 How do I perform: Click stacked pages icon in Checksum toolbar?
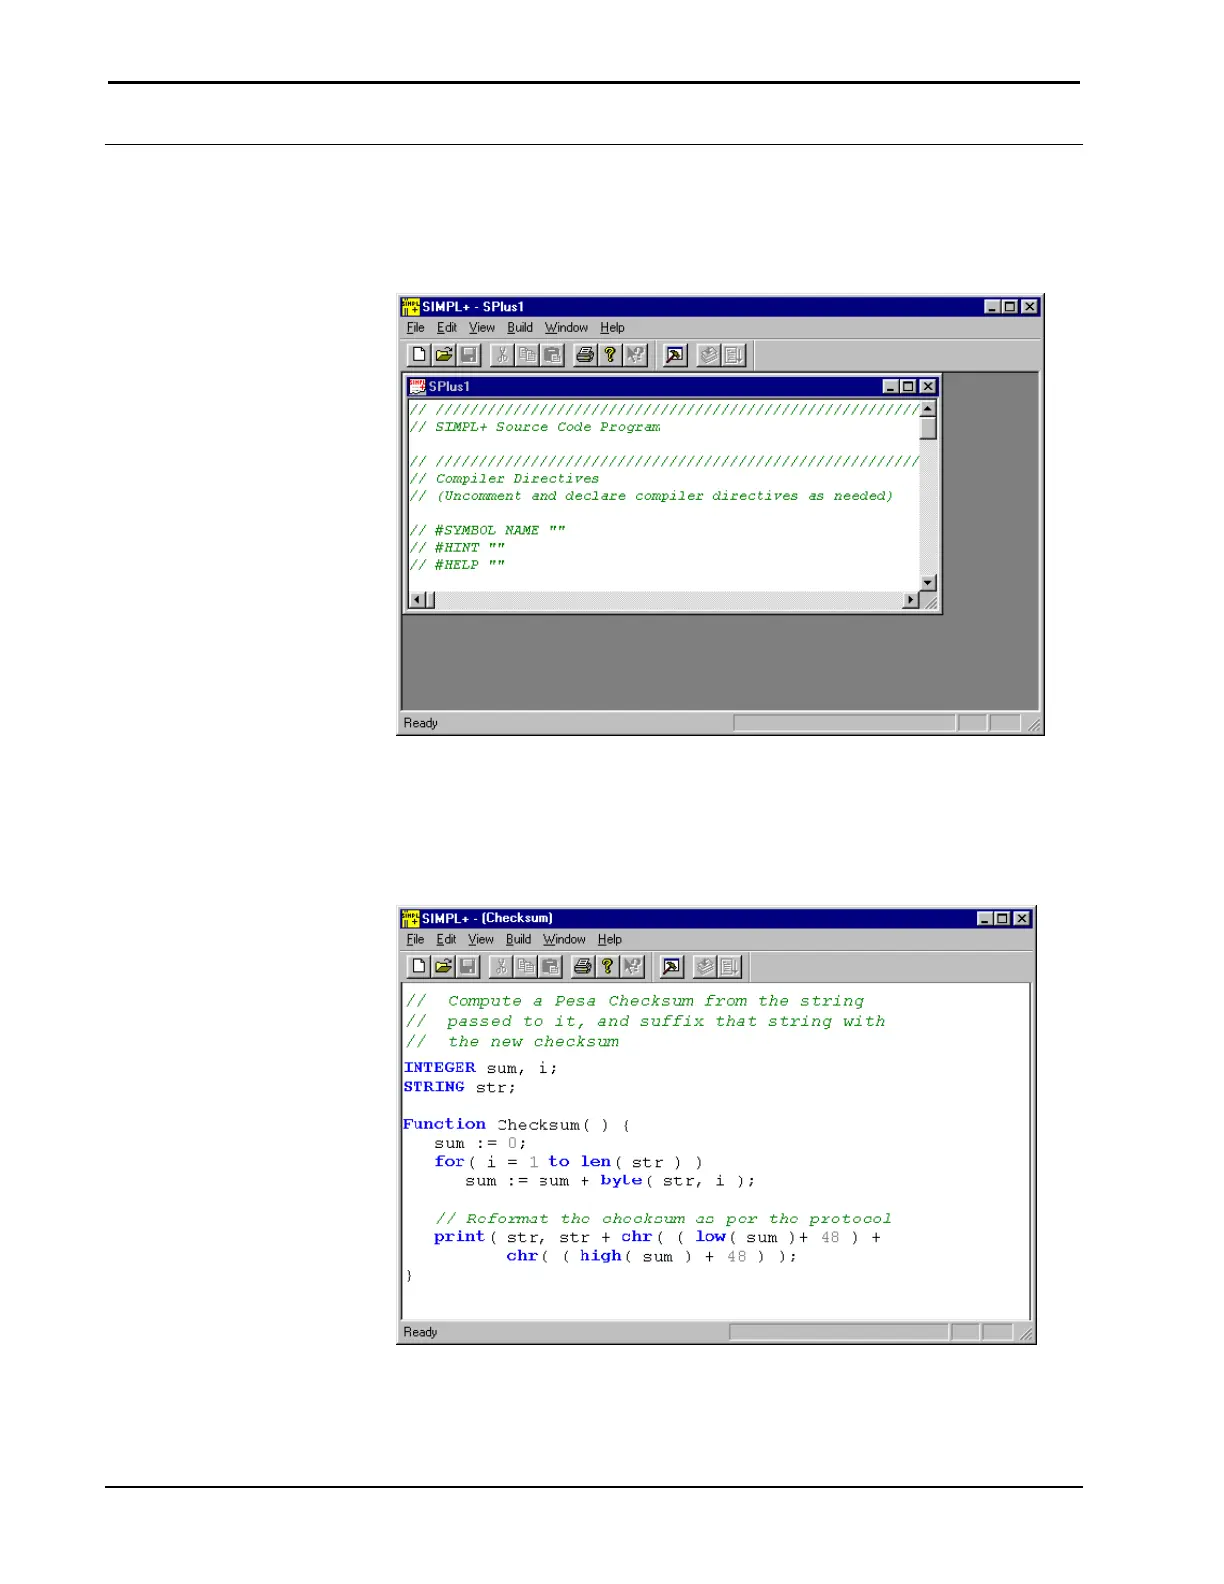tap(706, 966)
